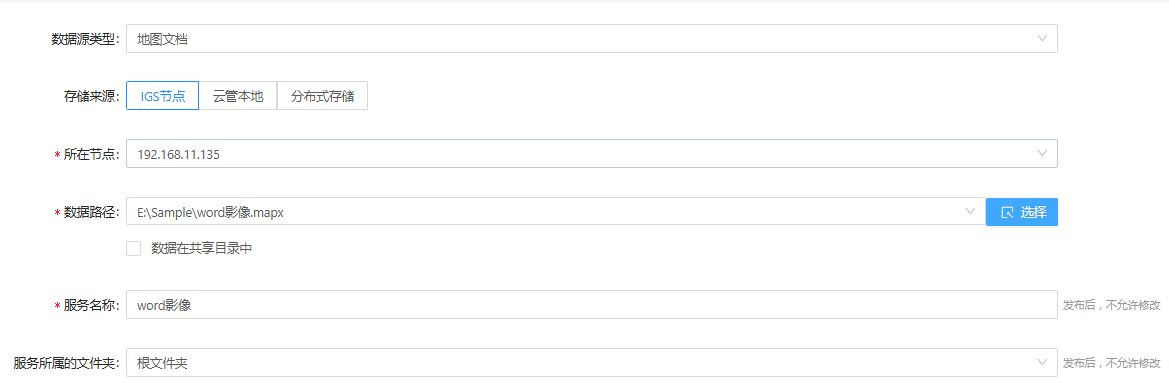Expand the 所在节点 dropdown showing 192.168.11.135
The image size is (1169, 383).
[x=592, y=154]
